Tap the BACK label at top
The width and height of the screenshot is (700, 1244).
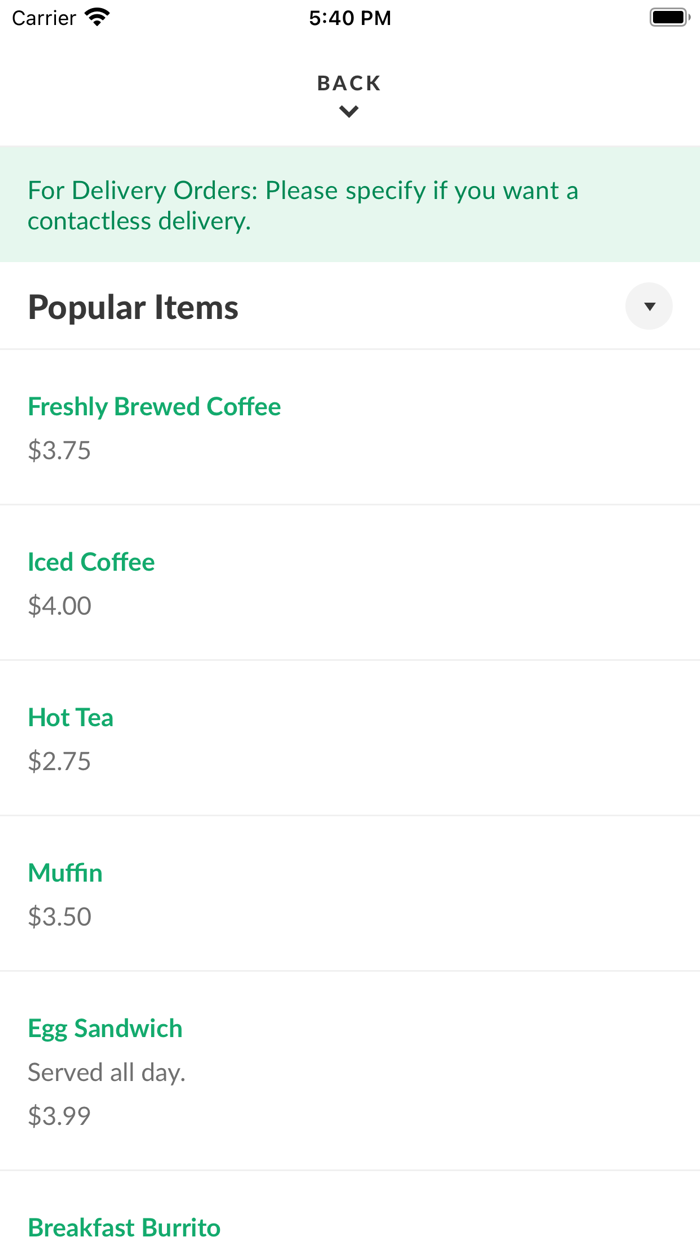(x=349, y=83)
